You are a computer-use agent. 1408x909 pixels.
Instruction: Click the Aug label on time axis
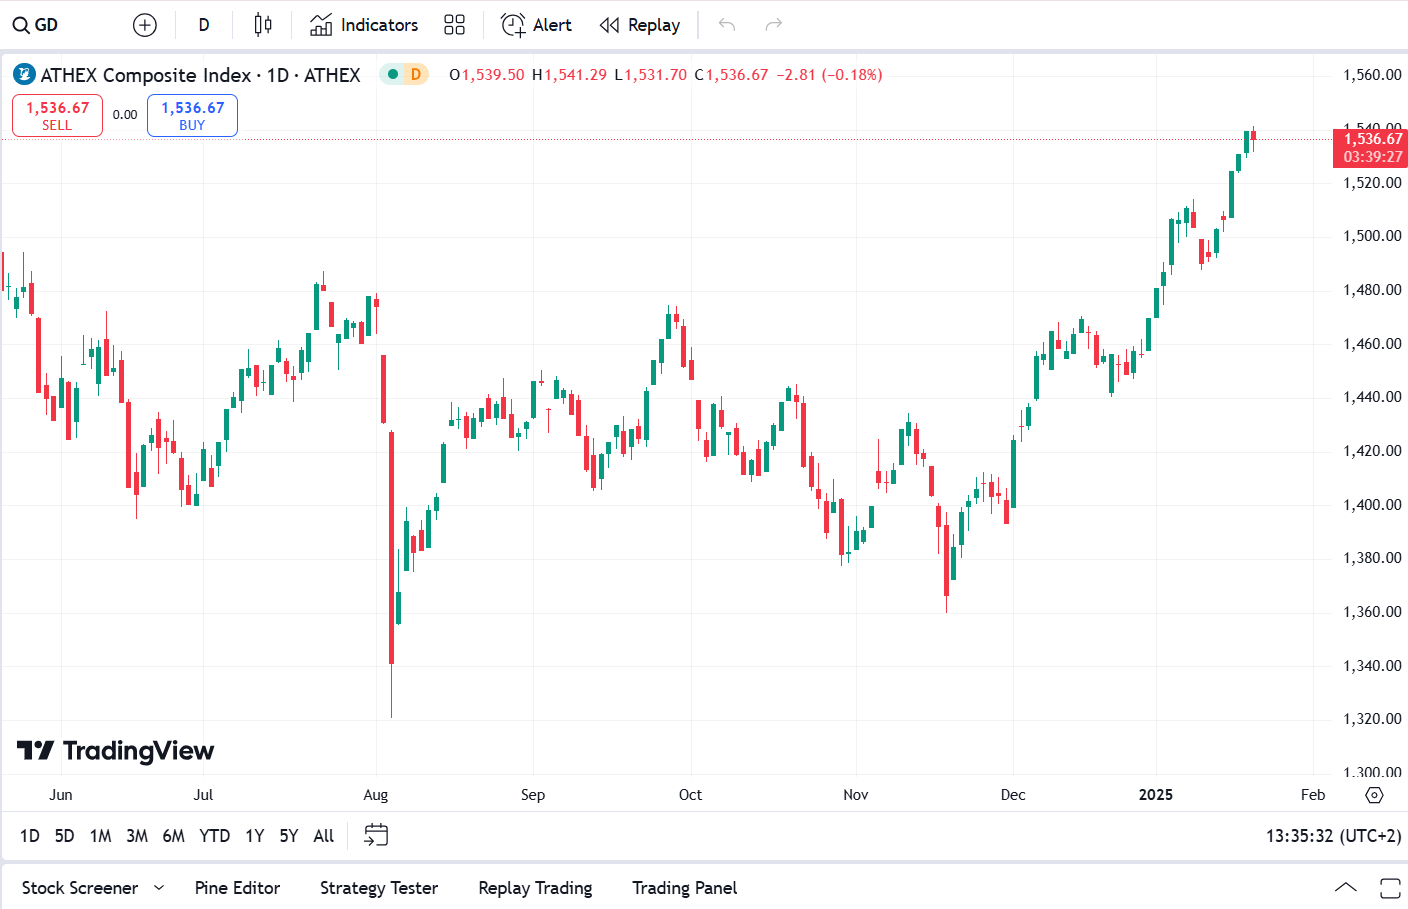click(376, 795)
